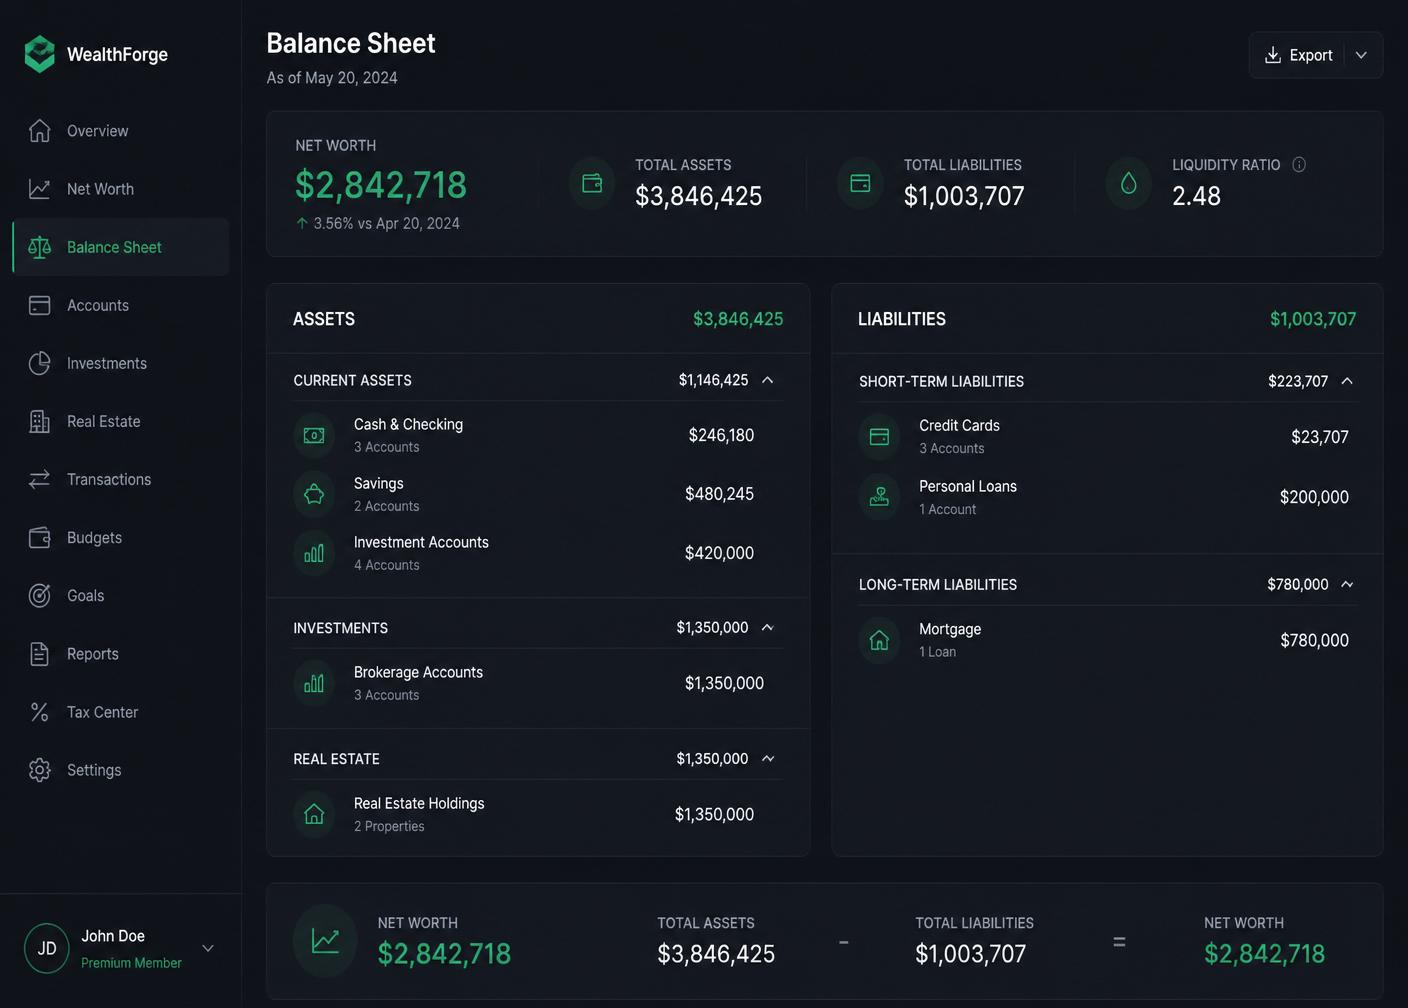
Task: Click the Real Estate Holdings house icon
Action: click(314, 814)
